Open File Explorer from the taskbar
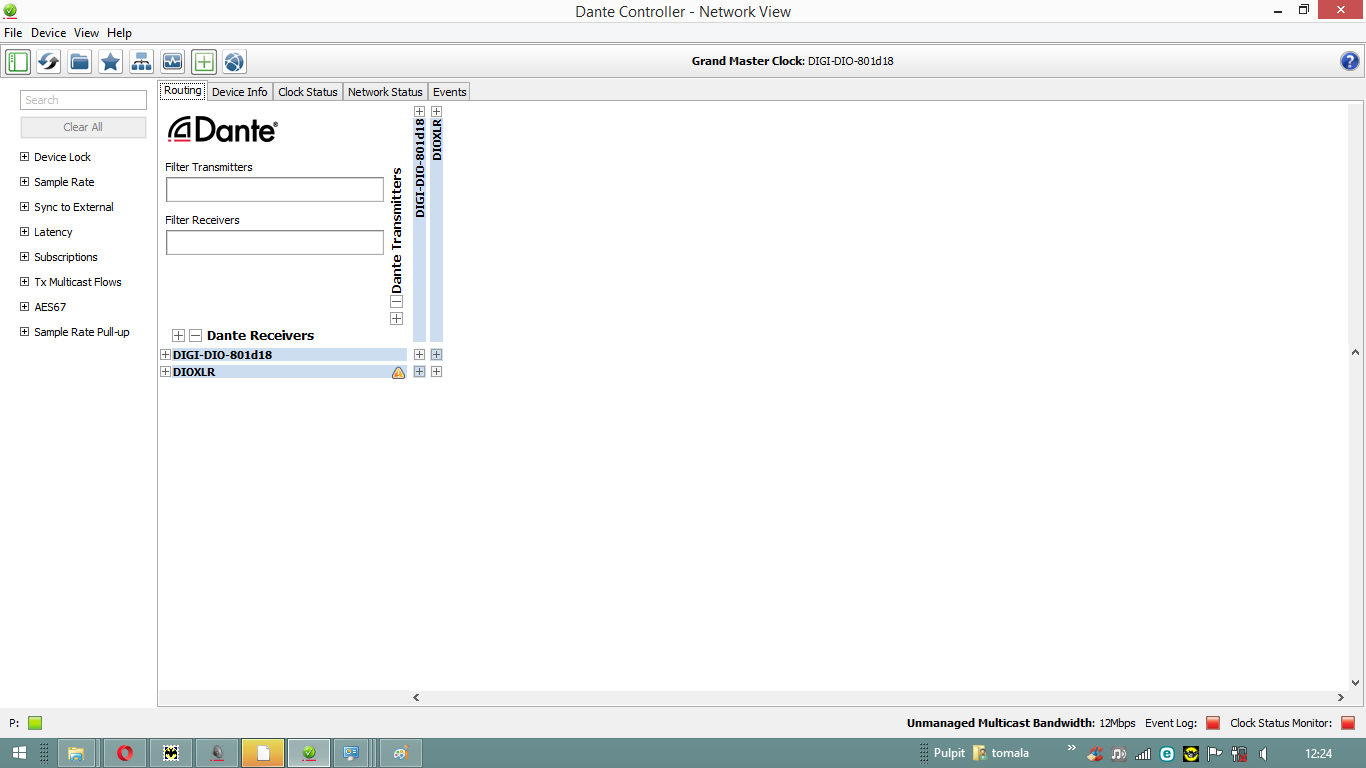Image resolution: width=1366 pixels, height=768 pixels. [76, 753]
